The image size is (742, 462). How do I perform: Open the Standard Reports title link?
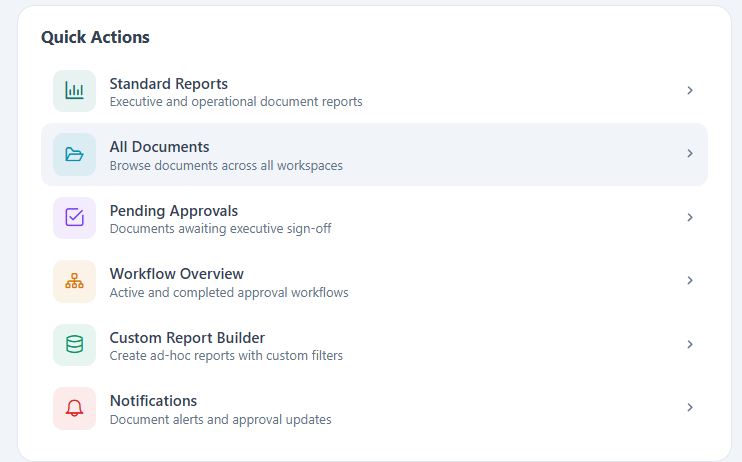click(168, 84)
